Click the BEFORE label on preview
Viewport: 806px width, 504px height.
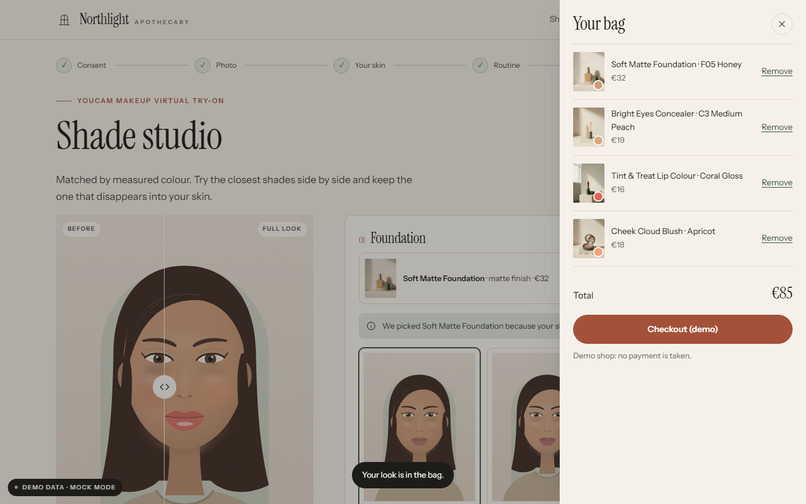[x=81, y=229]
